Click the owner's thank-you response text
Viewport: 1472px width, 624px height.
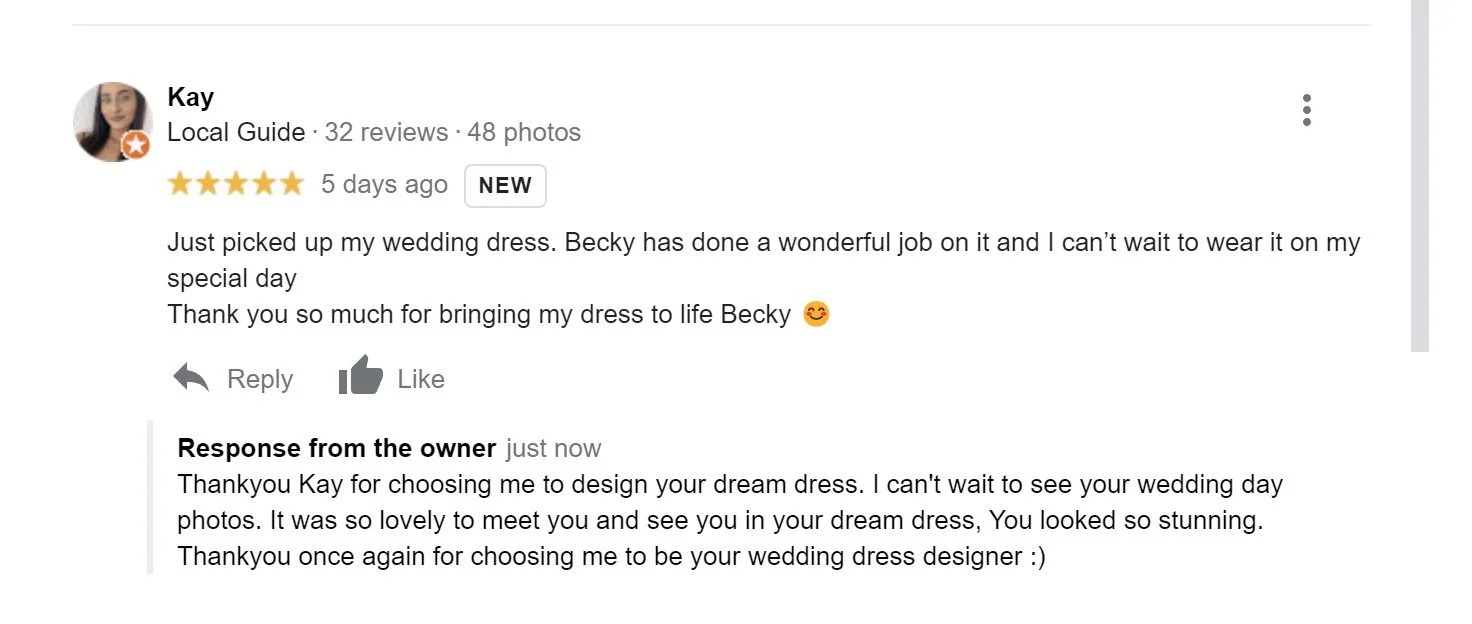pos(730,520)
